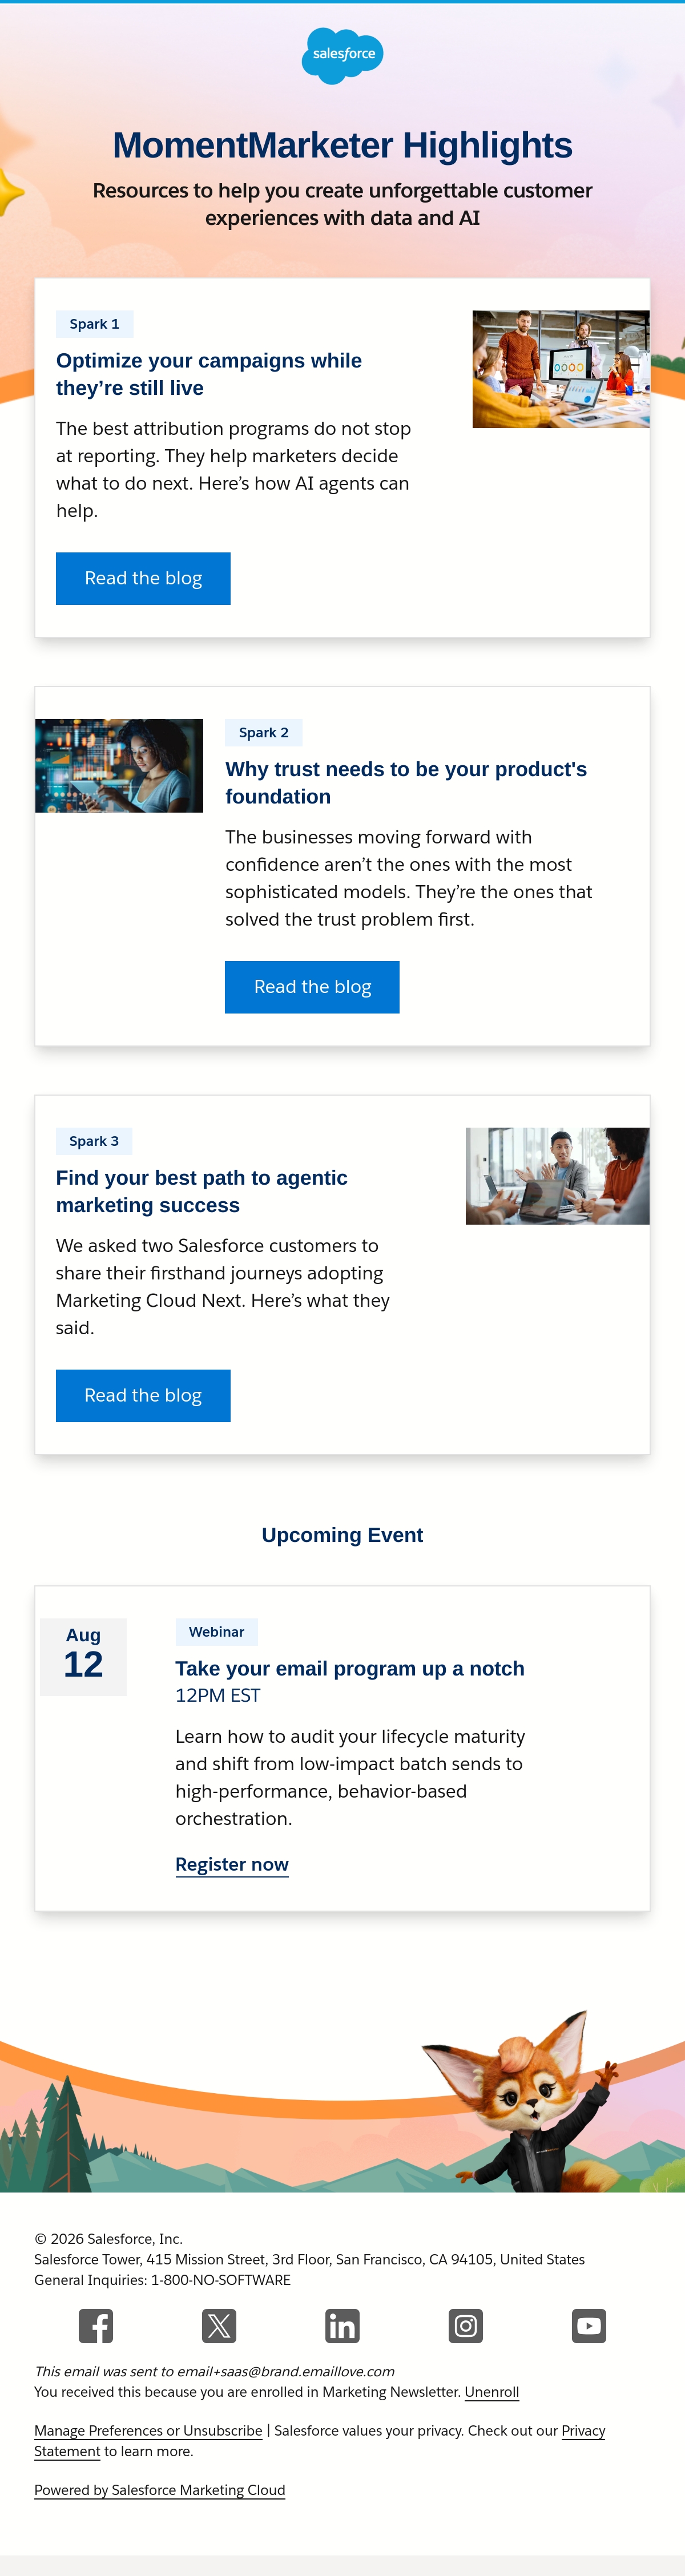This screenshot has width=685, height=2576.
Task: Click the Unenroll link
Action: coord(492,2392)
